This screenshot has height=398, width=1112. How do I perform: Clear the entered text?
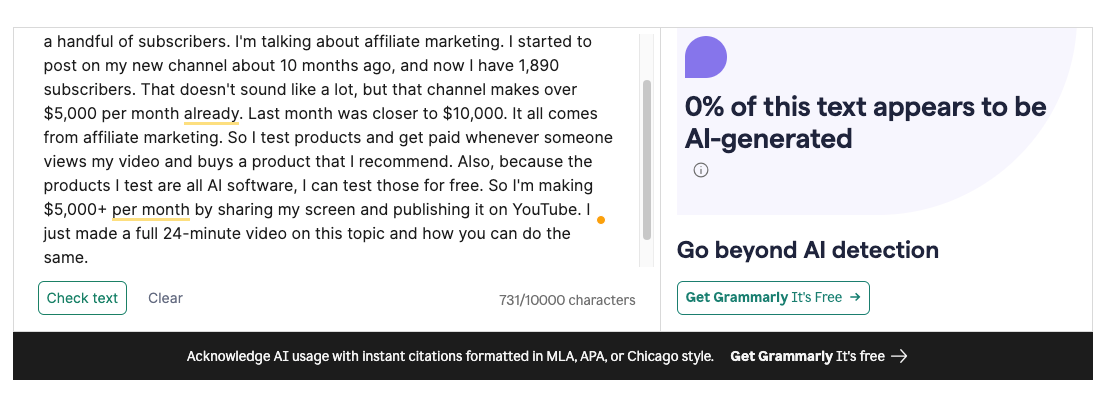click(x=165, y=298)
